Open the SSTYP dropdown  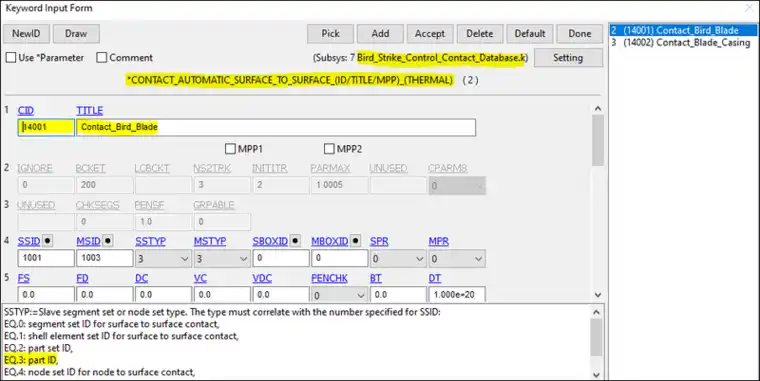pyautogui.click(x=163, y=258)
